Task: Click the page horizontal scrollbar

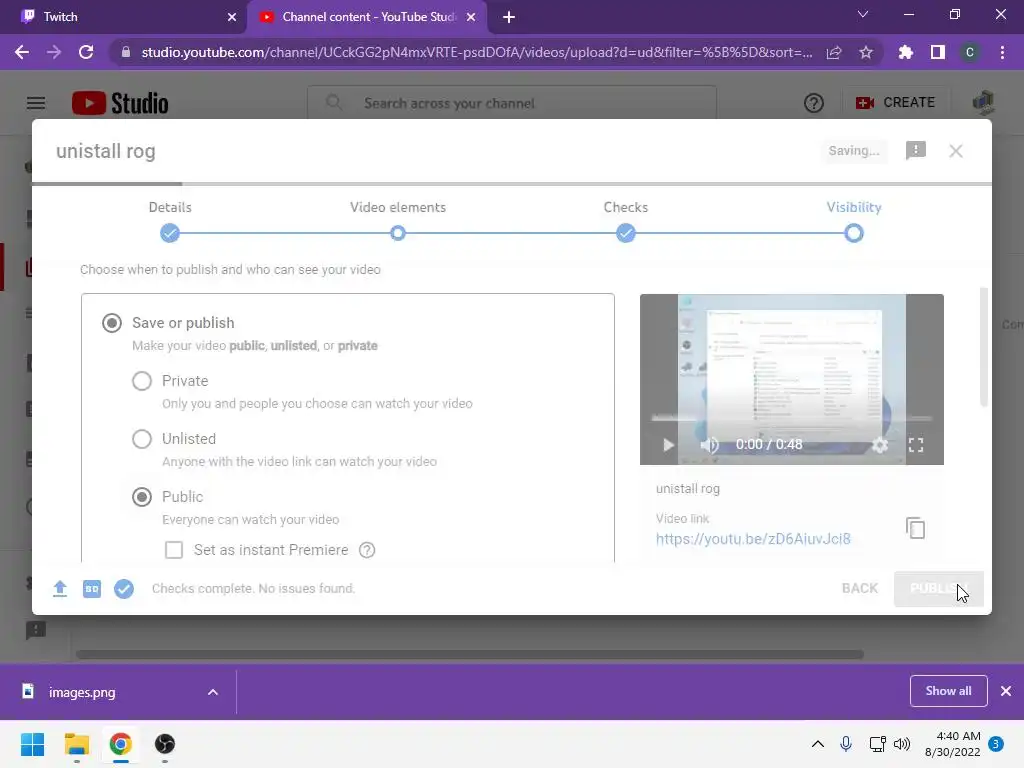Action: coord(470,654)
